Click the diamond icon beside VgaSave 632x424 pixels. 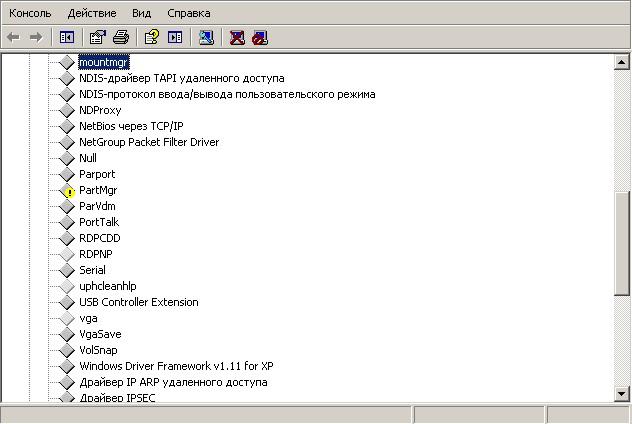pos(67,334)
